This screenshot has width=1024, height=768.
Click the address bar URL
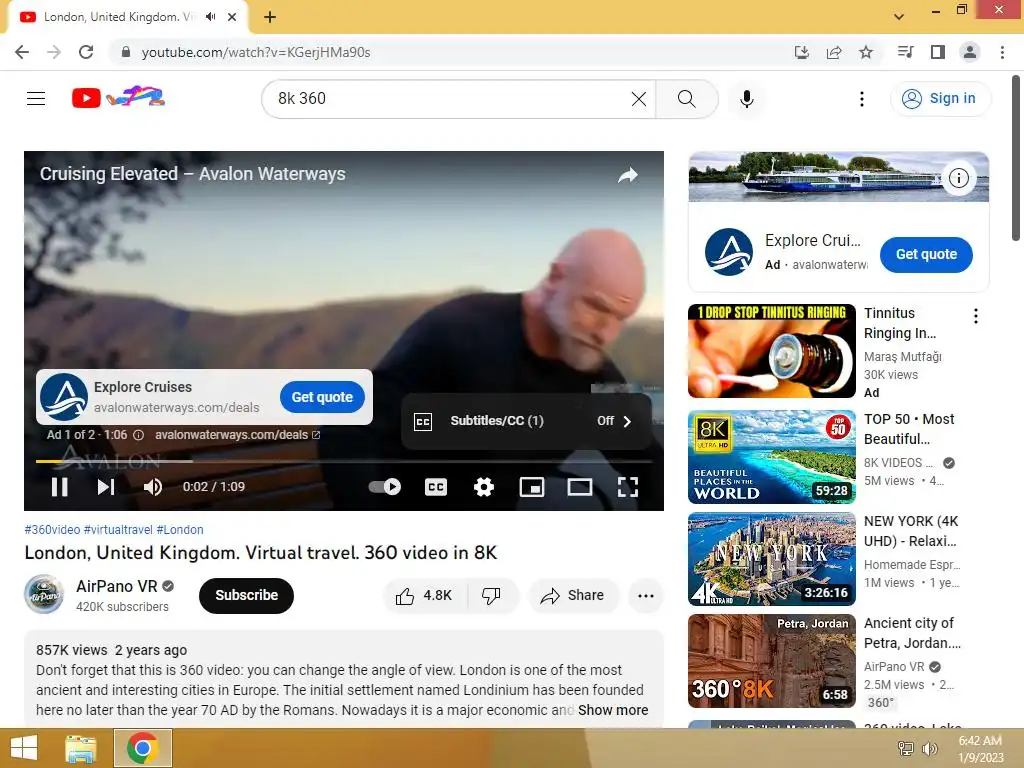(256, 52)
